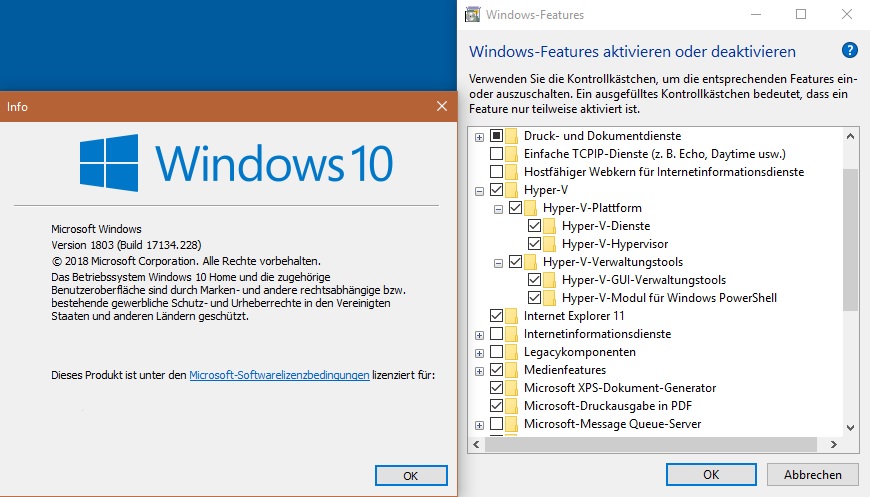Uncheck Hyper-V-Hypervisor checkbox

534,244
